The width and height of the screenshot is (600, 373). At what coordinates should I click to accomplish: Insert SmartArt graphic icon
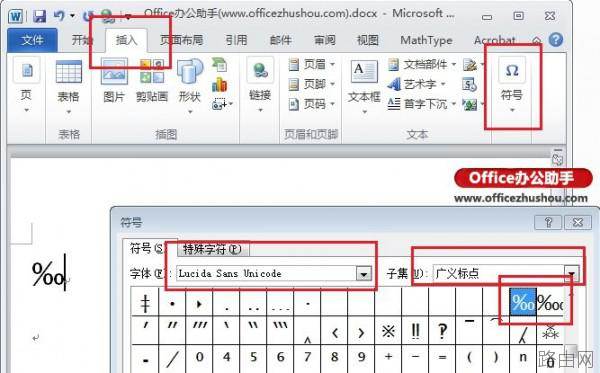[220, 64]
